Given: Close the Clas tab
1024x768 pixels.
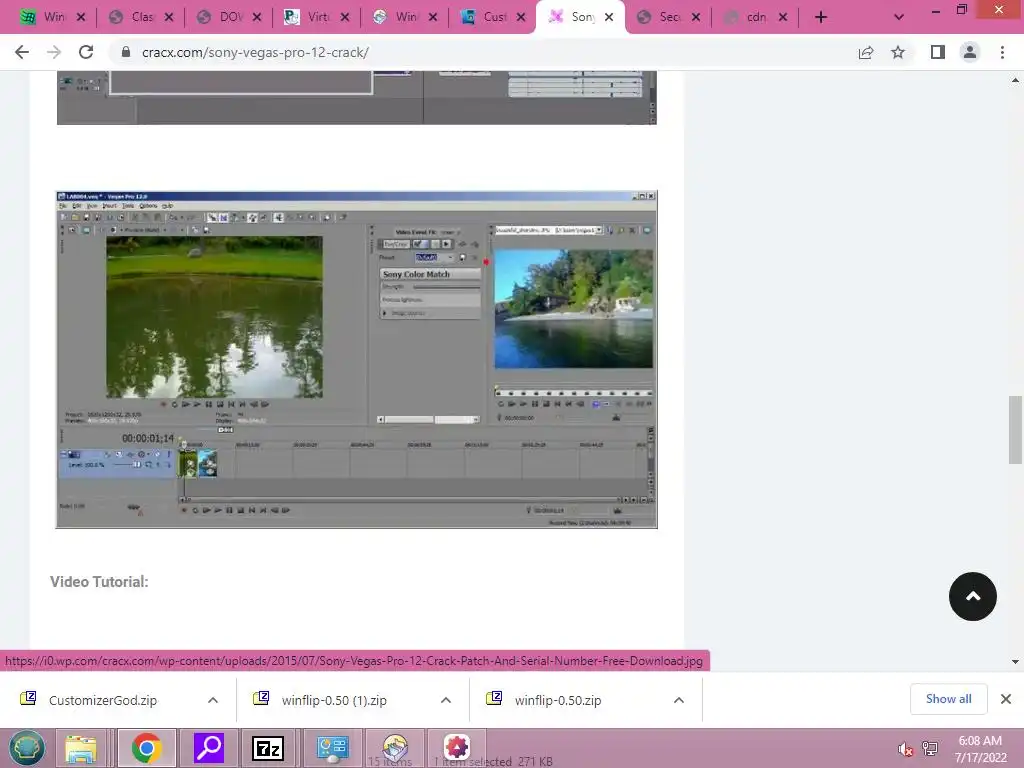Looking at the screenshot, I should click(x=168, y=18).
